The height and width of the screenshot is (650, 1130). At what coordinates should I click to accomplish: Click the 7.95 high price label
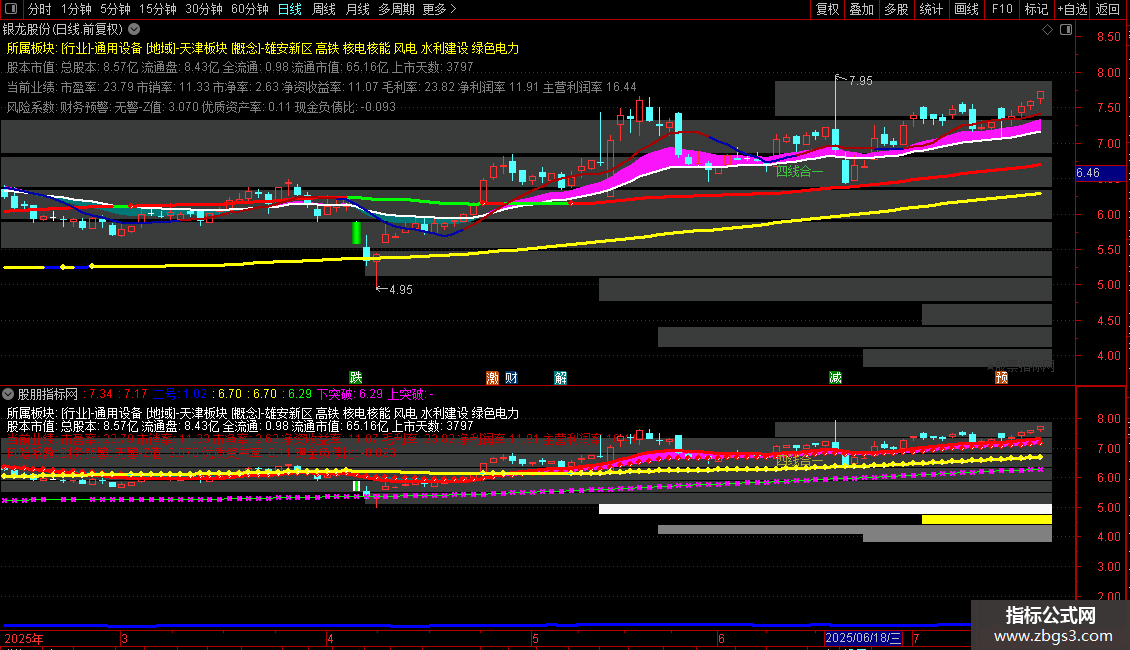click(x=860, y=81)
